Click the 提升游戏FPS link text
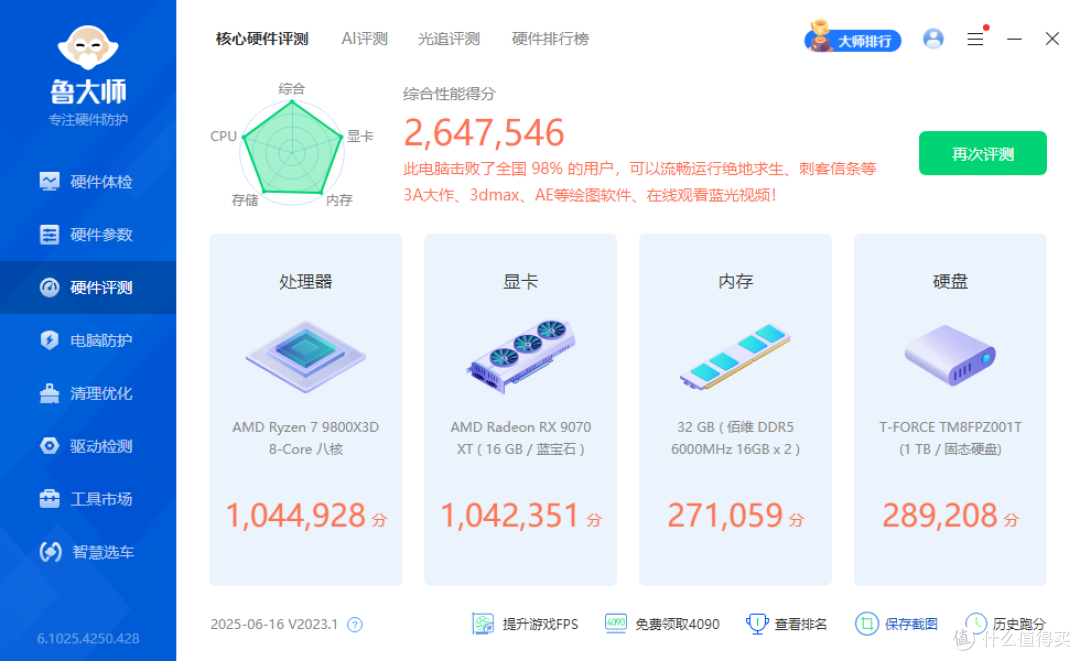This screenshot has height=661, width=1080. click(540, 625)
